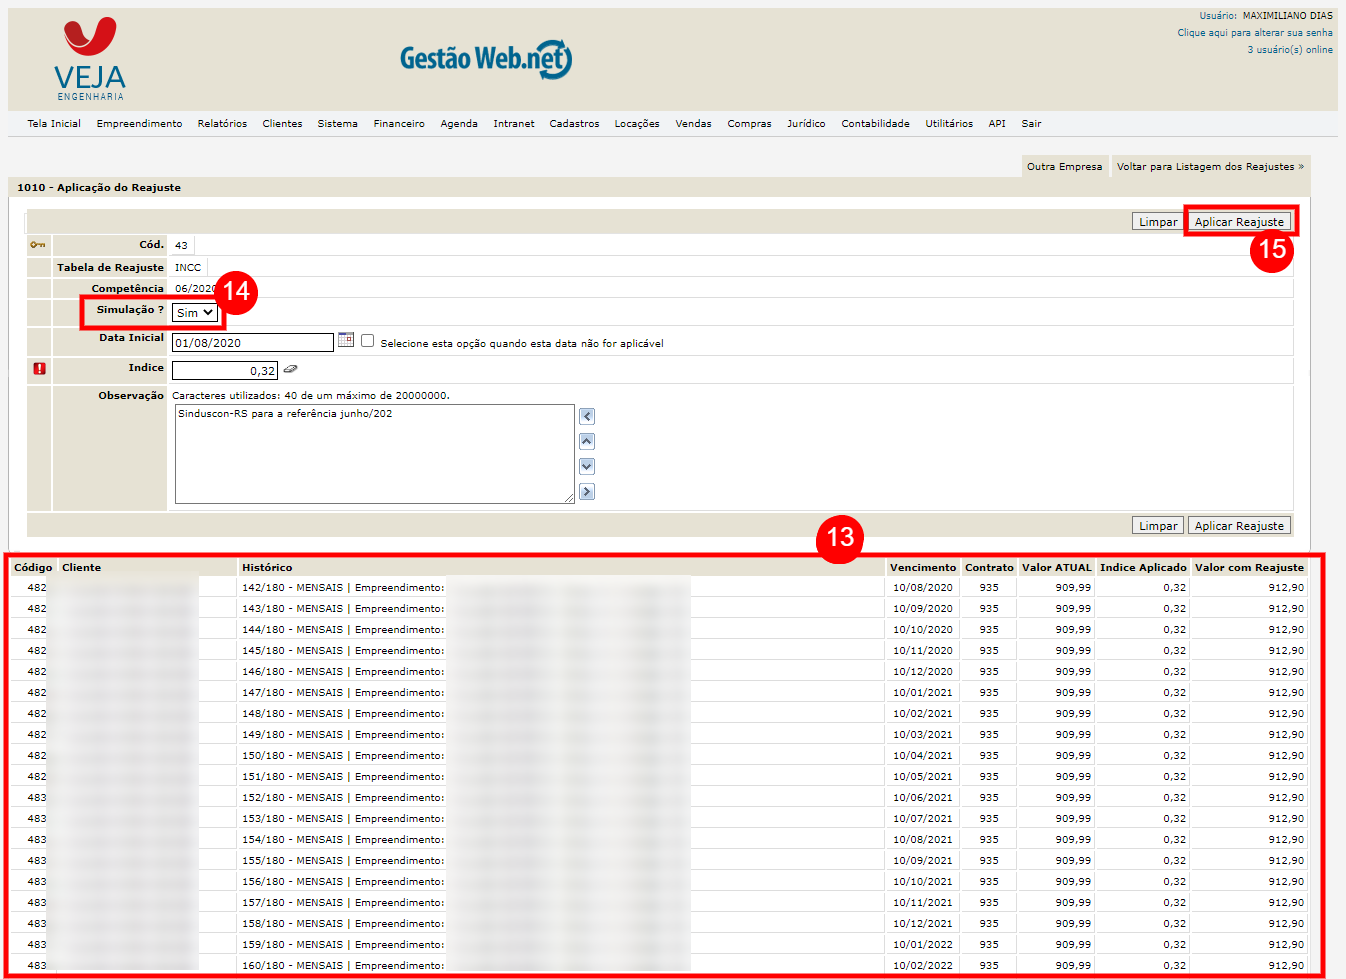Click the down arrow beside Observação box
Viewport: 1346px width, 979px height.
tap(587, 466)
